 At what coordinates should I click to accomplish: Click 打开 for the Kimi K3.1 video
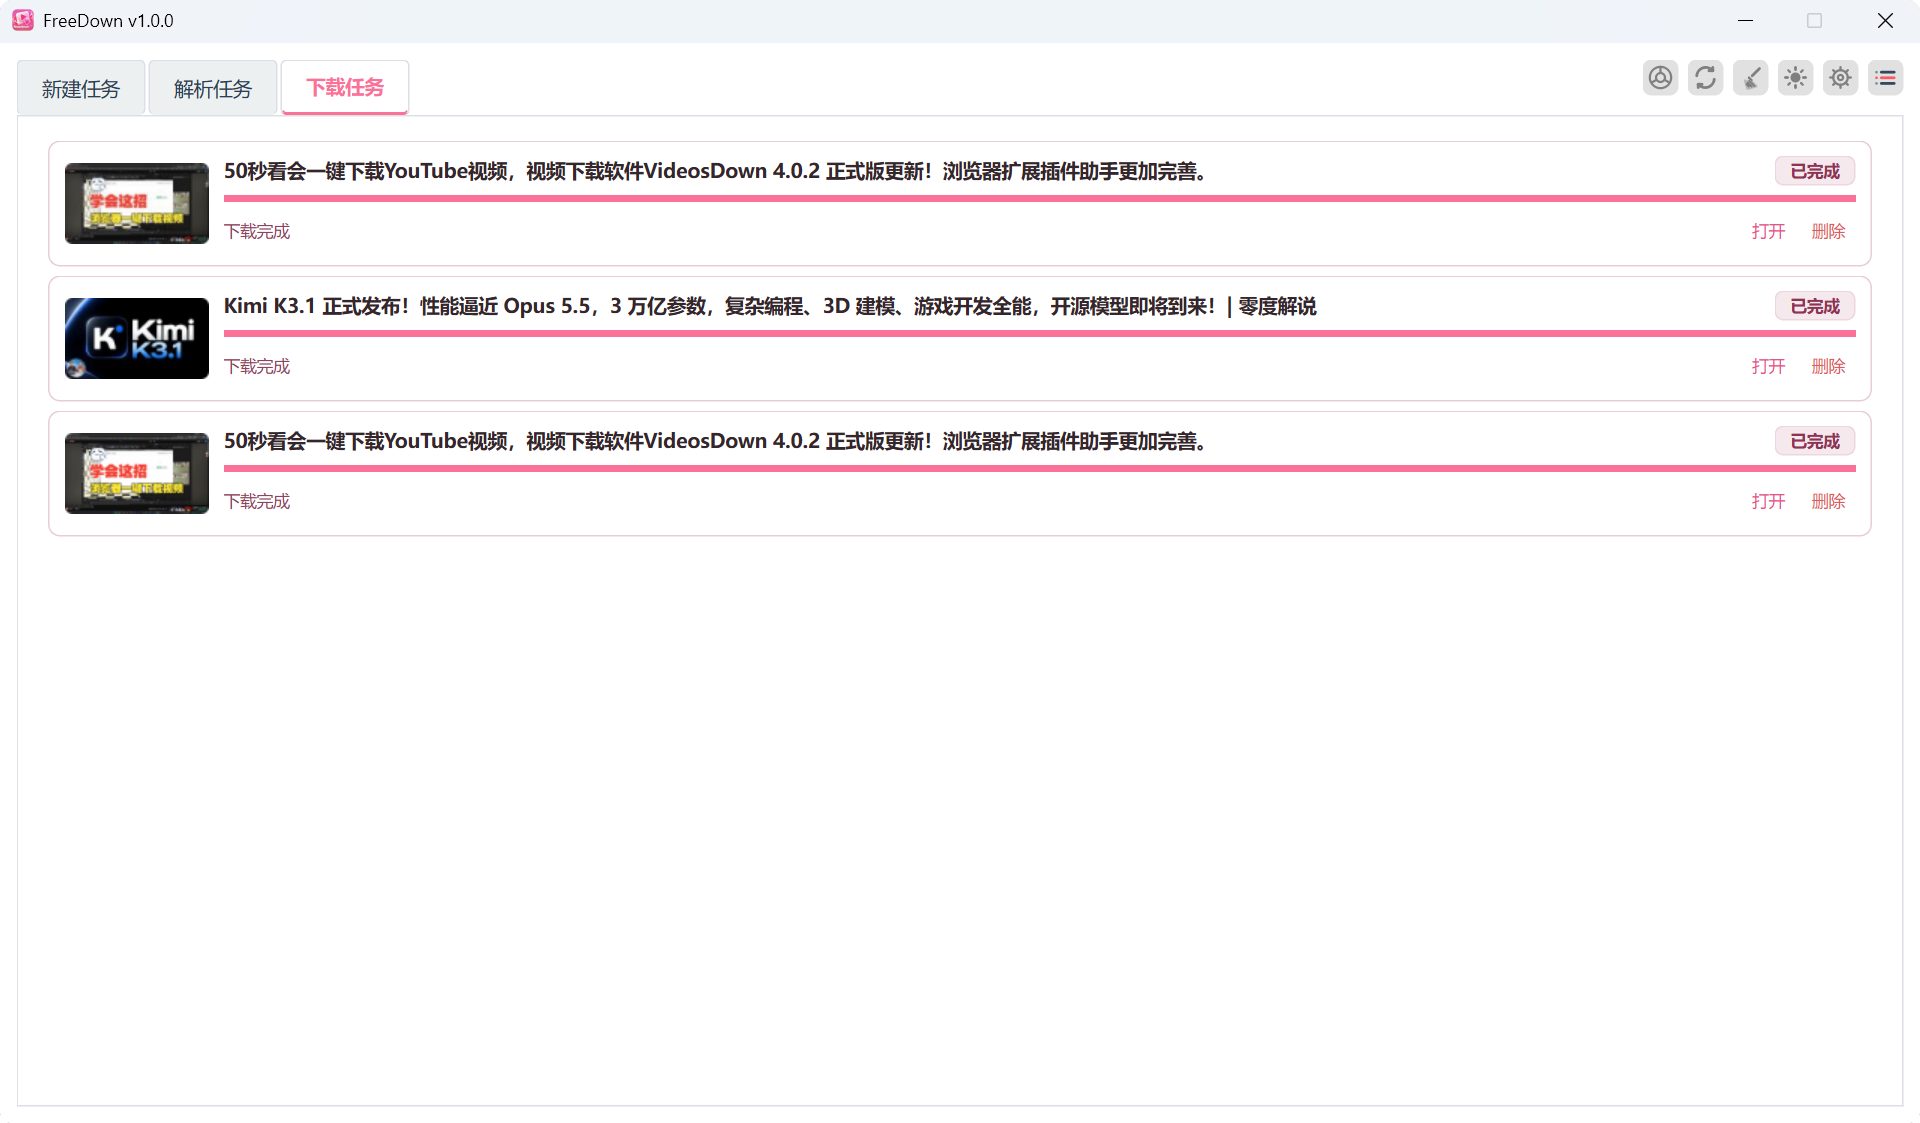click(1768, 366)
